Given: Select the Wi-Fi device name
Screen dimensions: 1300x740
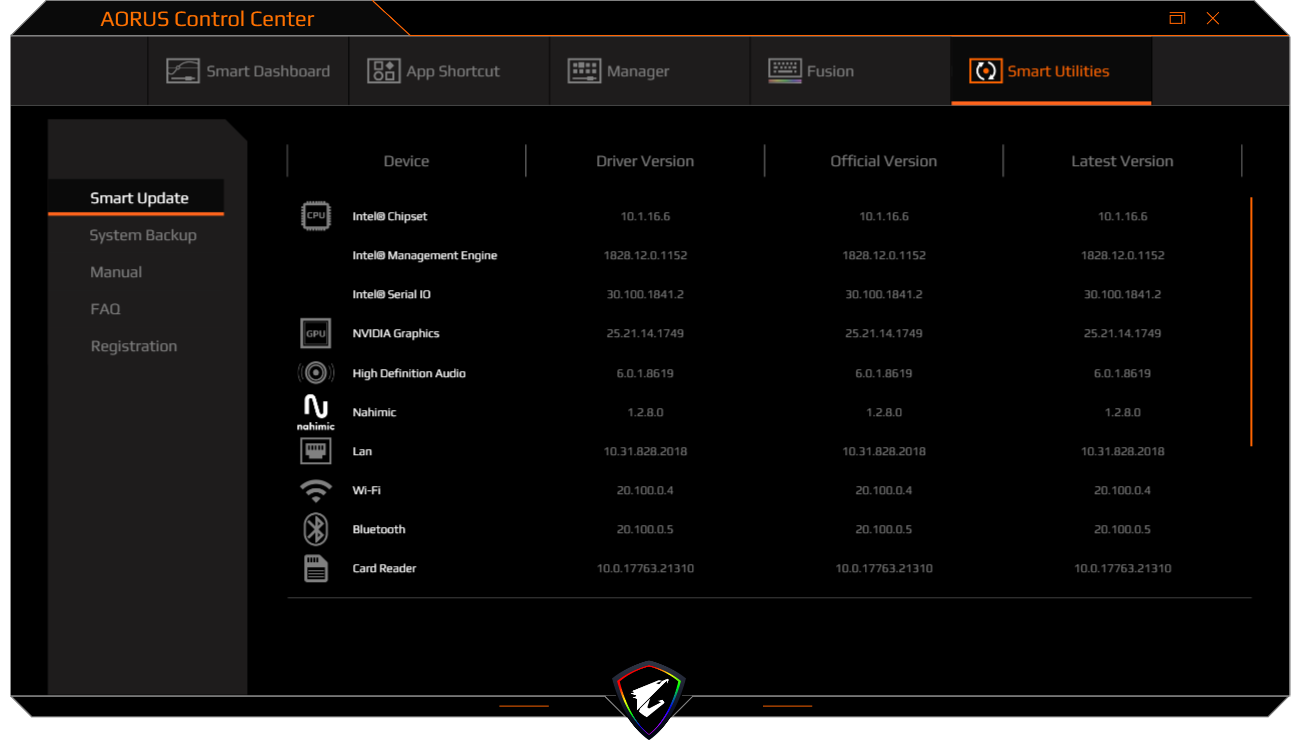Looking at the screenshot, I should coord(366,490).
